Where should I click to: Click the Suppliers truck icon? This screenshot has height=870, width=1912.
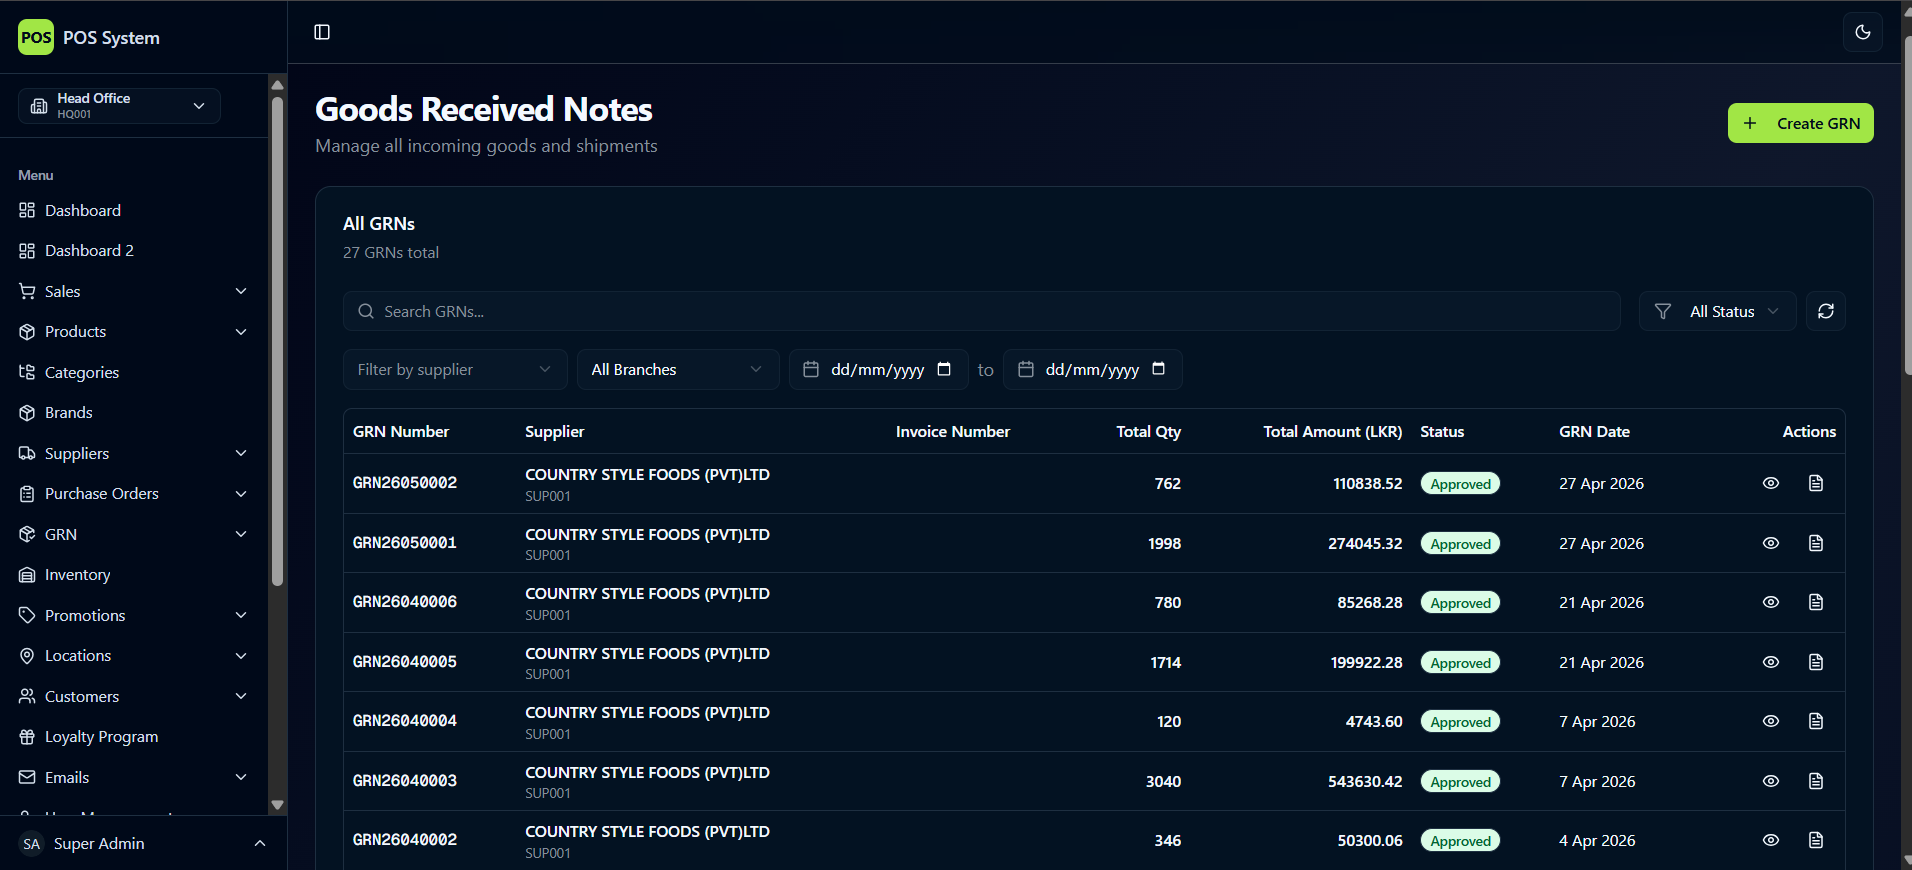click(x=27, y=453)
